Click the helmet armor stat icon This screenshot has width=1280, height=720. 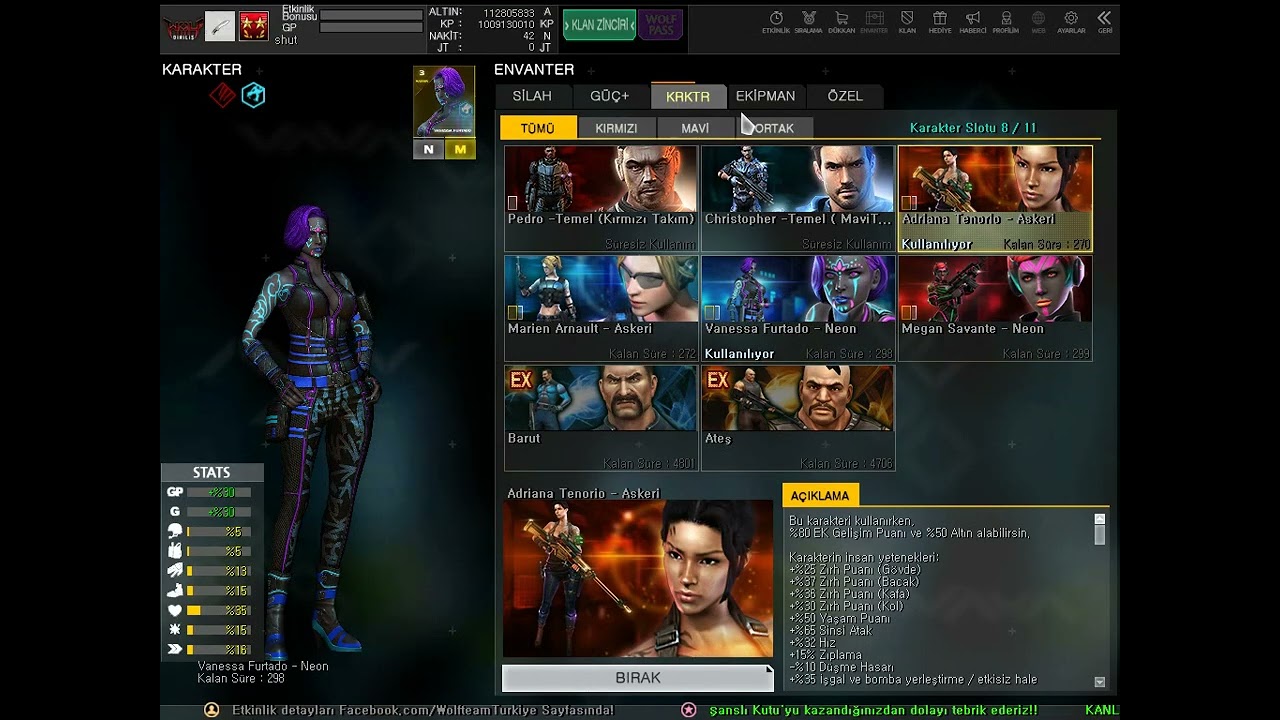click(x=175, y=531)
